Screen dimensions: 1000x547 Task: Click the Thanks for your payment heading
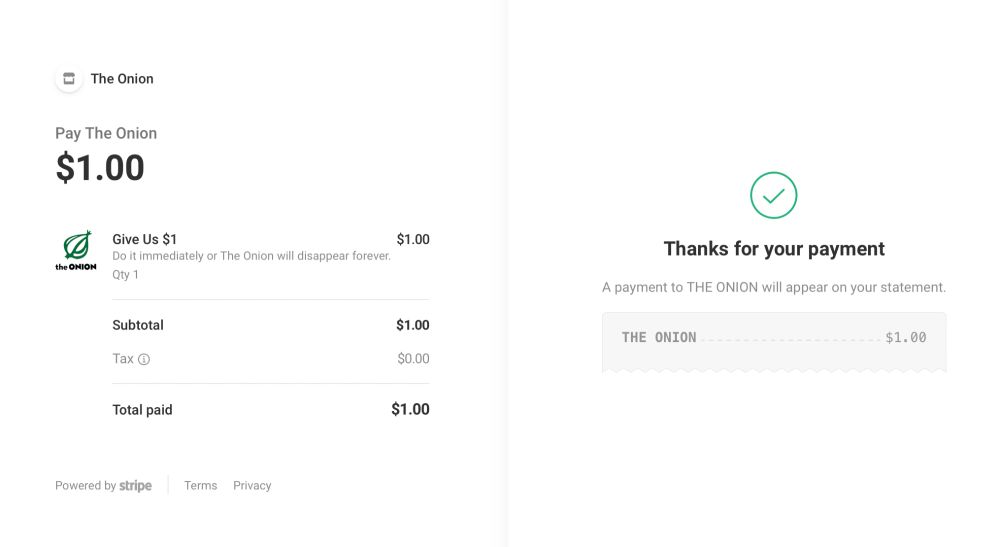[774, 249]
